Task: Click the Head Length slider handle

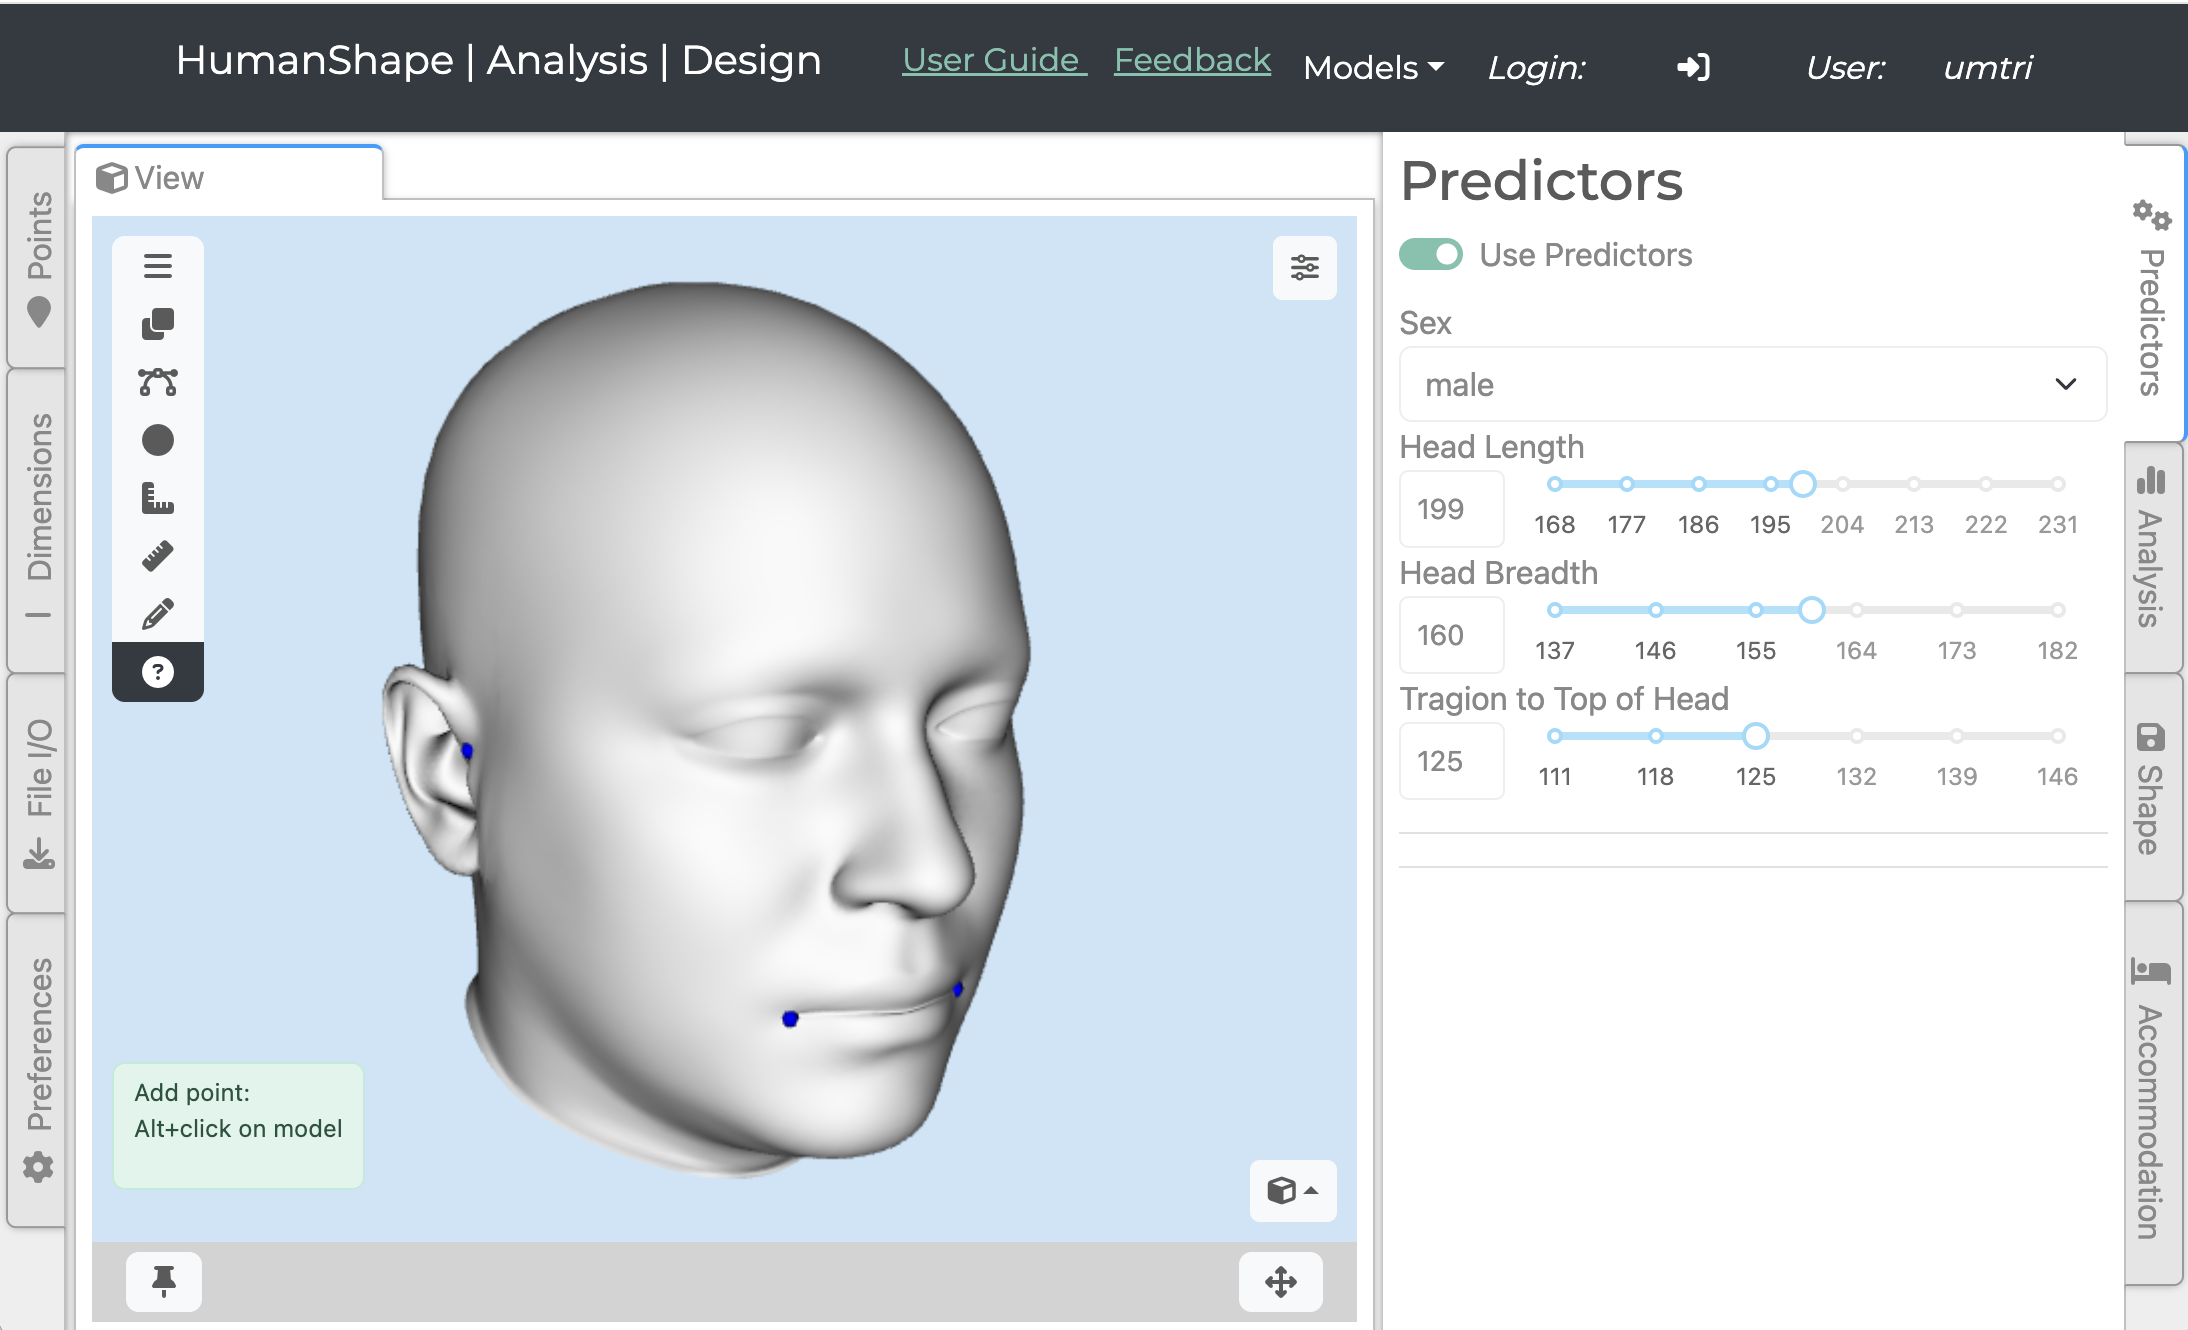Action: click(1802, 484)
